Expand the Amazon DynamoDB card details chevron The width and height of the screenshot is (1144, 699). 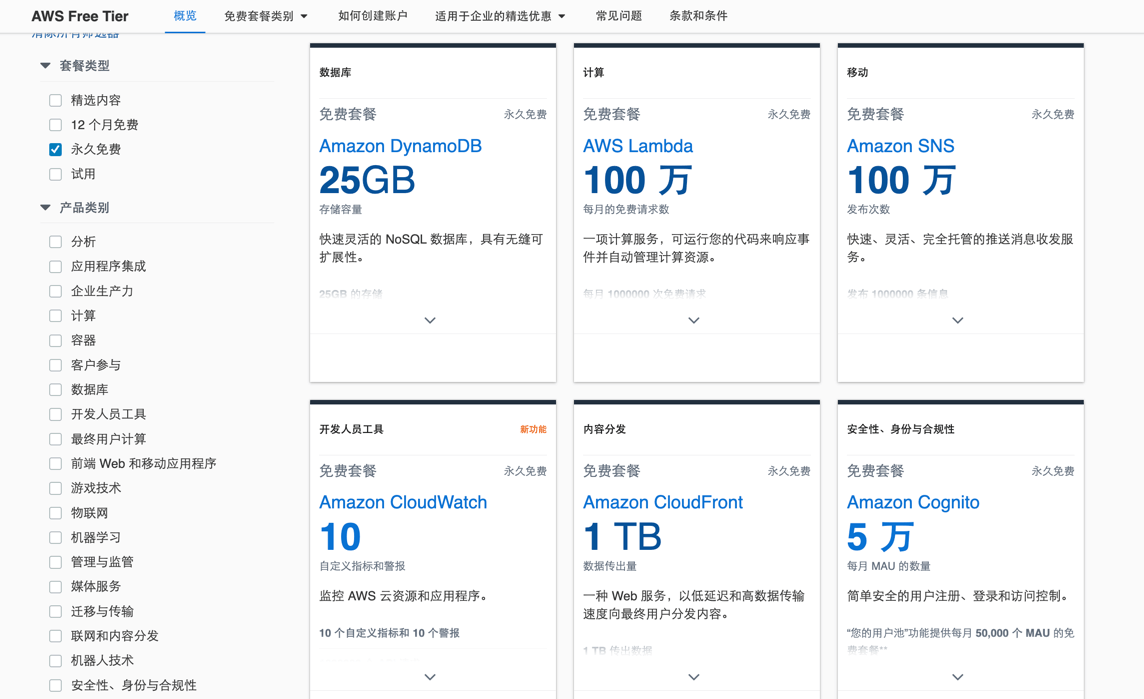pos(430,321)
